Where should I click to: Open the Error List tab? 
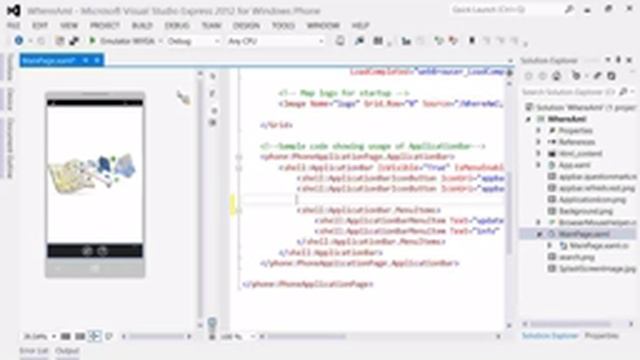pos(33,351)
